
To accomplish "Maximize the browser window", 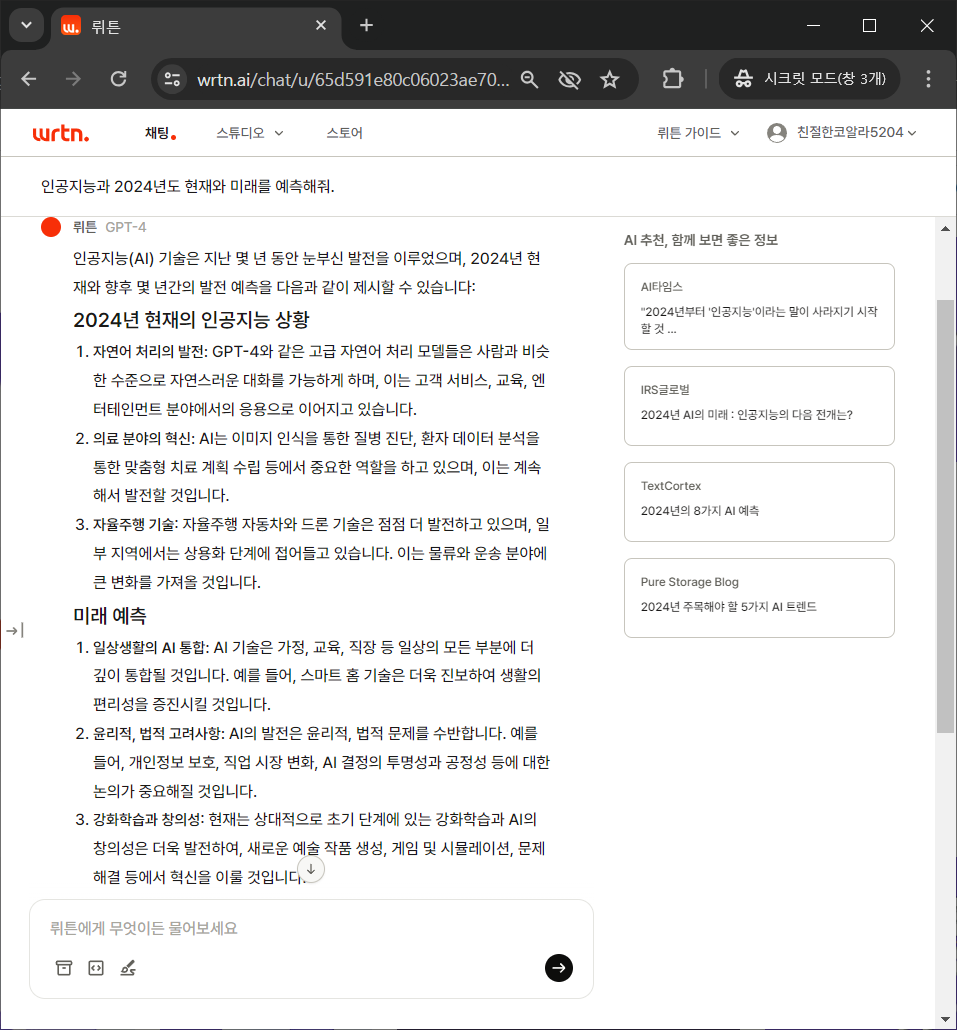I will [869, 26].
